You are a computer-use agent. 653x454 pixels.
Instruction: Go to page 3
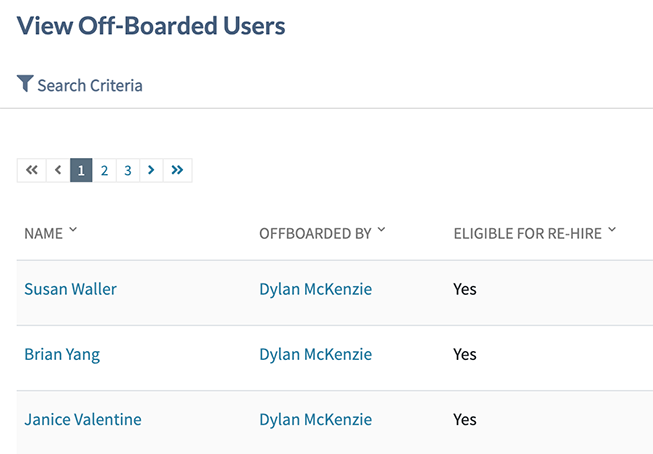tap(128, 170)
